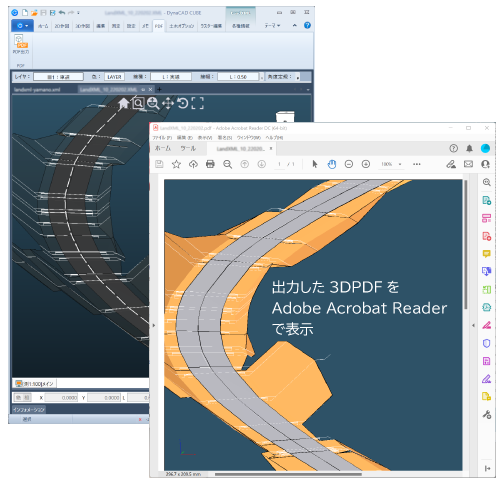Click the magnifier tool at top of Acrobat sidebar
The image size is (500, 500).
click(486, 182)
